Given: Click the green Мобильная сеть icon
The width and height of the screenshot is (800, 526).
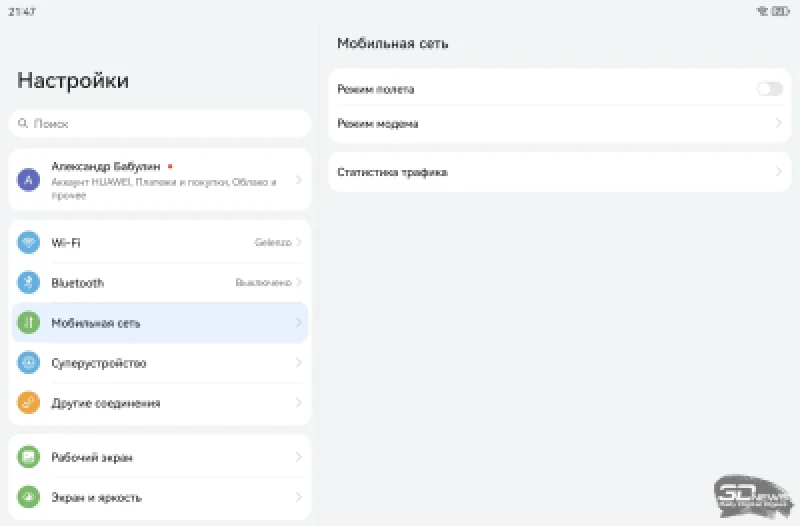Looking at the screenshot, I should 29,323.
